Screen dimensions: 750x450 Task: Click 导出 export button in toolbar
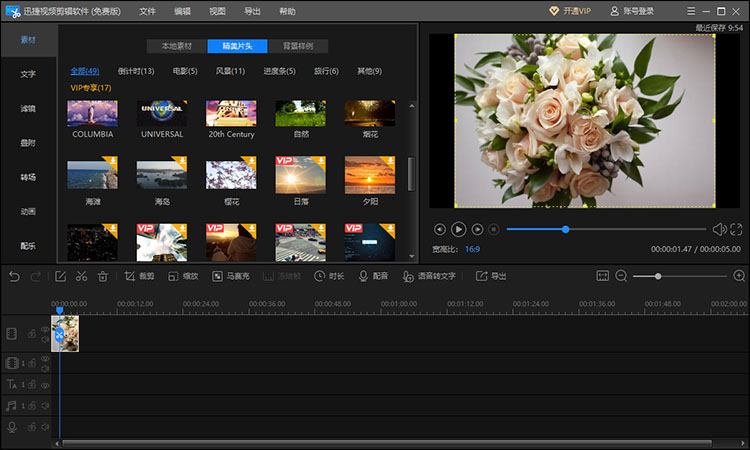pos(491,276)
